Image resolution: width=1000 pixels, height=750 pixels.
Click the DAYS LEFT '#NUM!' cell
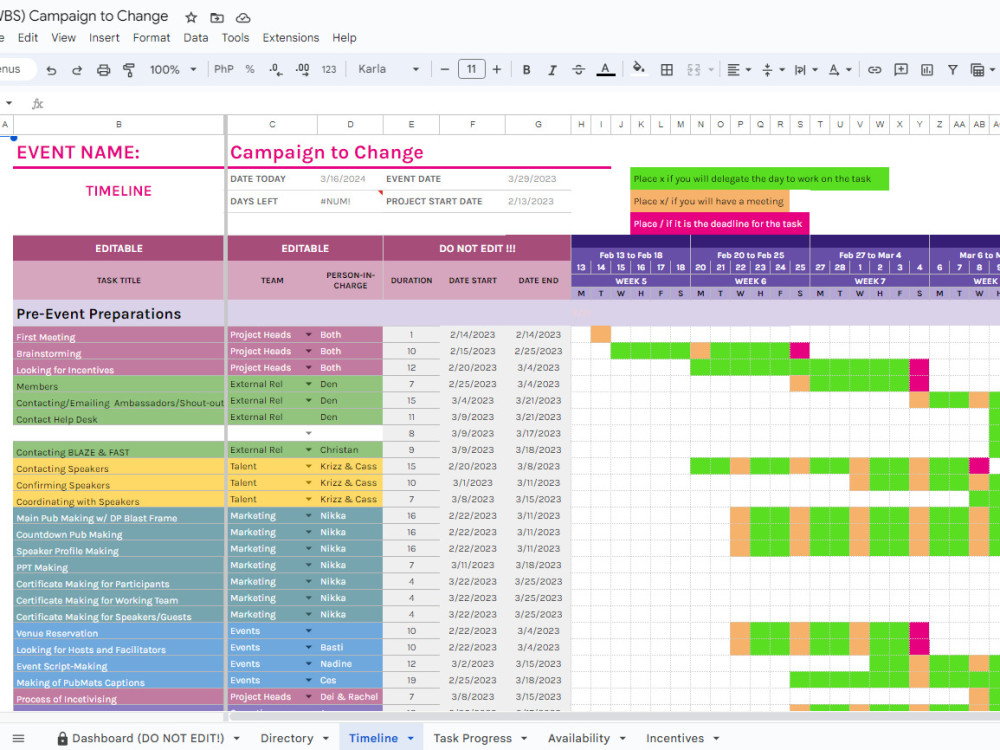click(349, 201)
